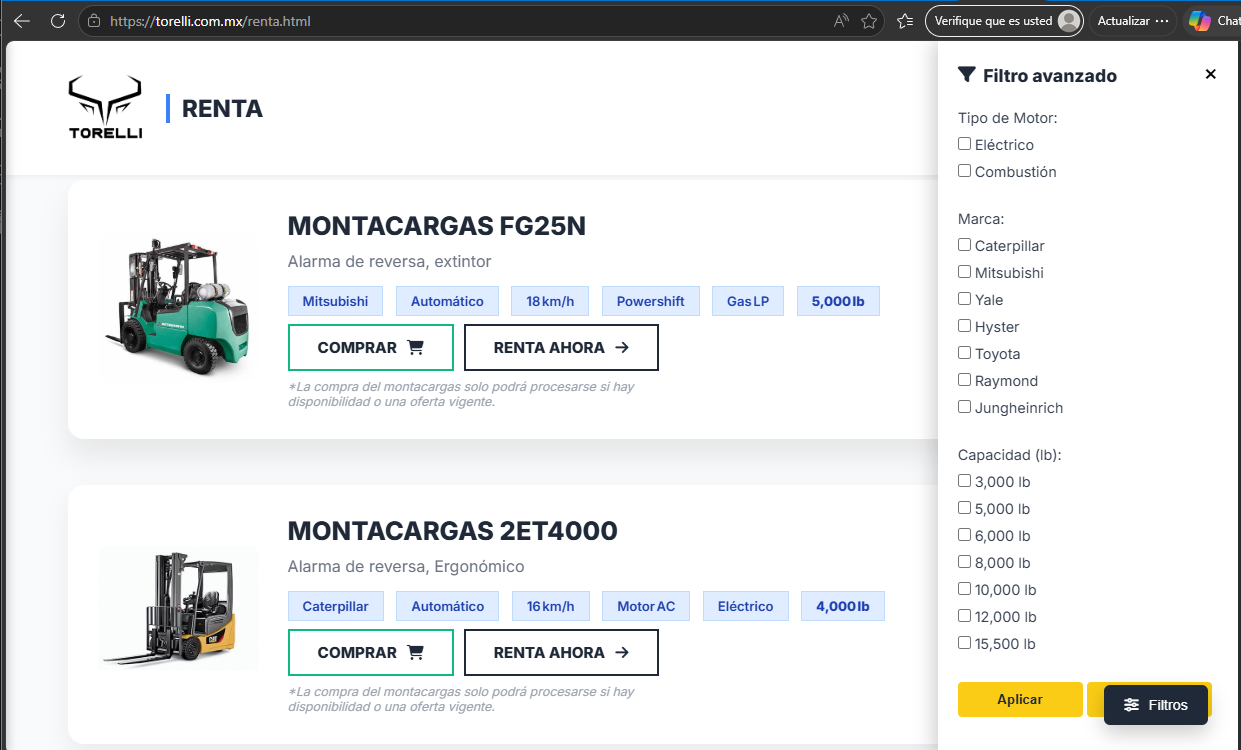
Task: Click RENTA AHORA for Montacargas 2ET4000
Action: 561,653
